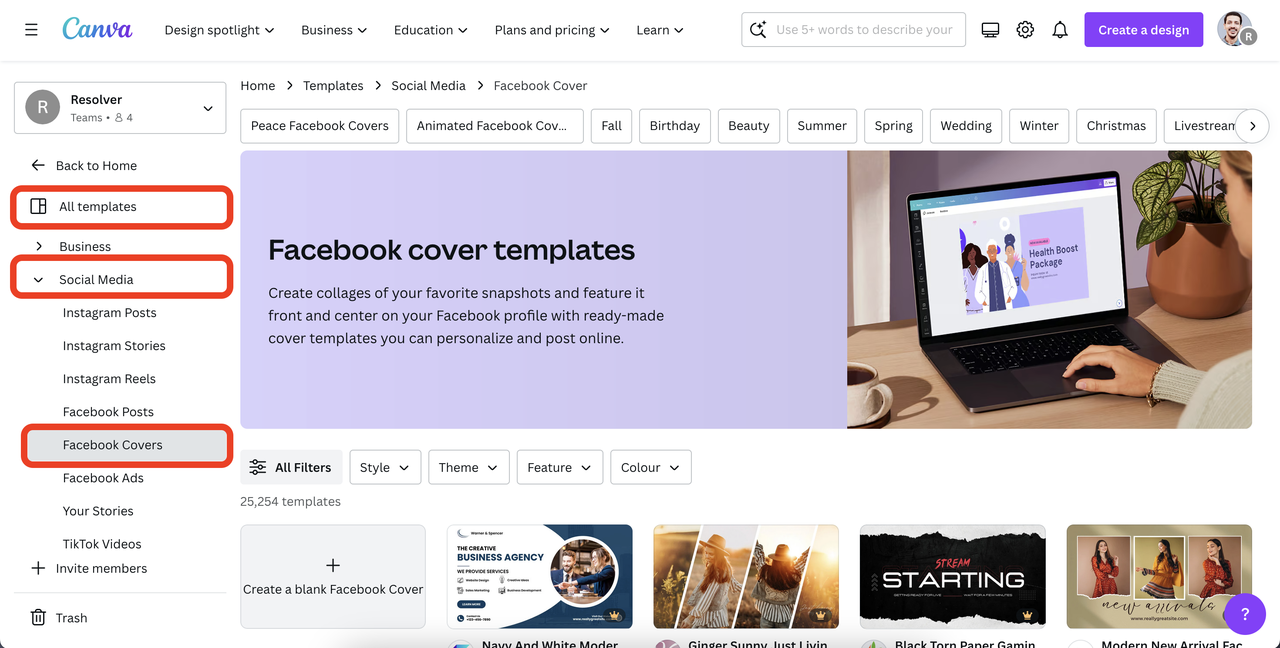1280x648 pixels.
Task: Select the Beauty category chip
Action: [x=749, y=126]
